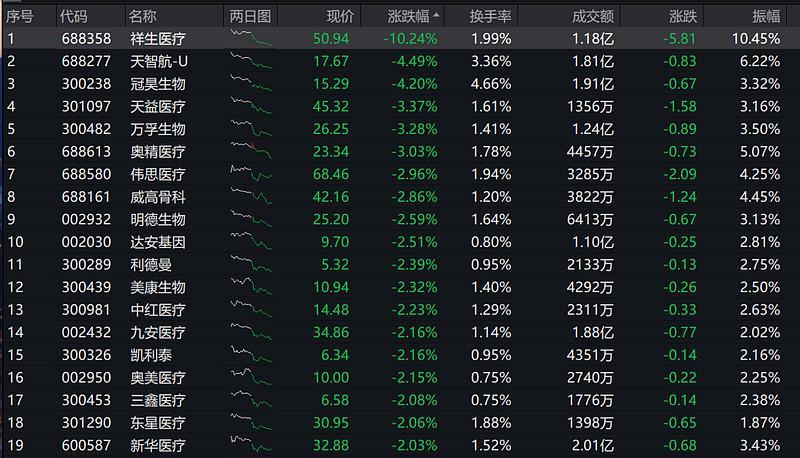Sort by the 振幅 column header
The image size is (800, 458).
tap(766, 17)
